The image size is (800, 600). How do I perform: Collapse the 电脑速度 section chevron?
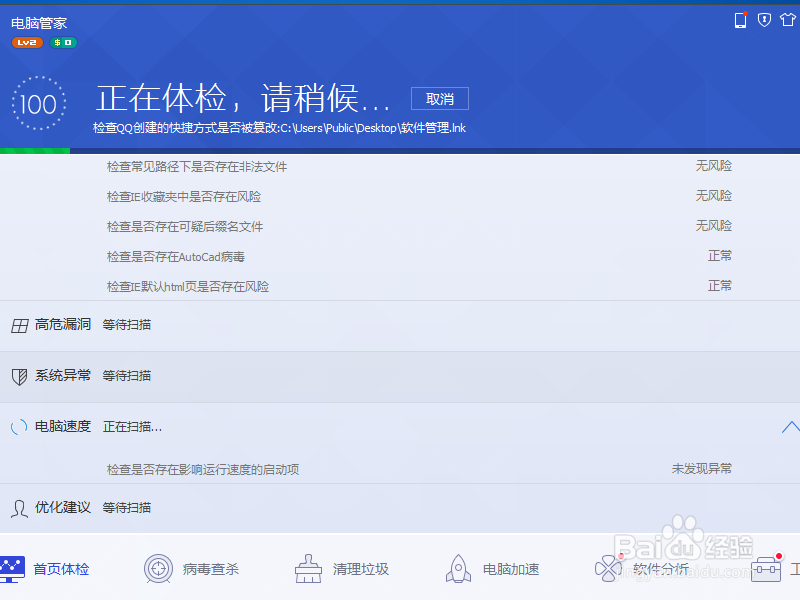pos(789,425)
